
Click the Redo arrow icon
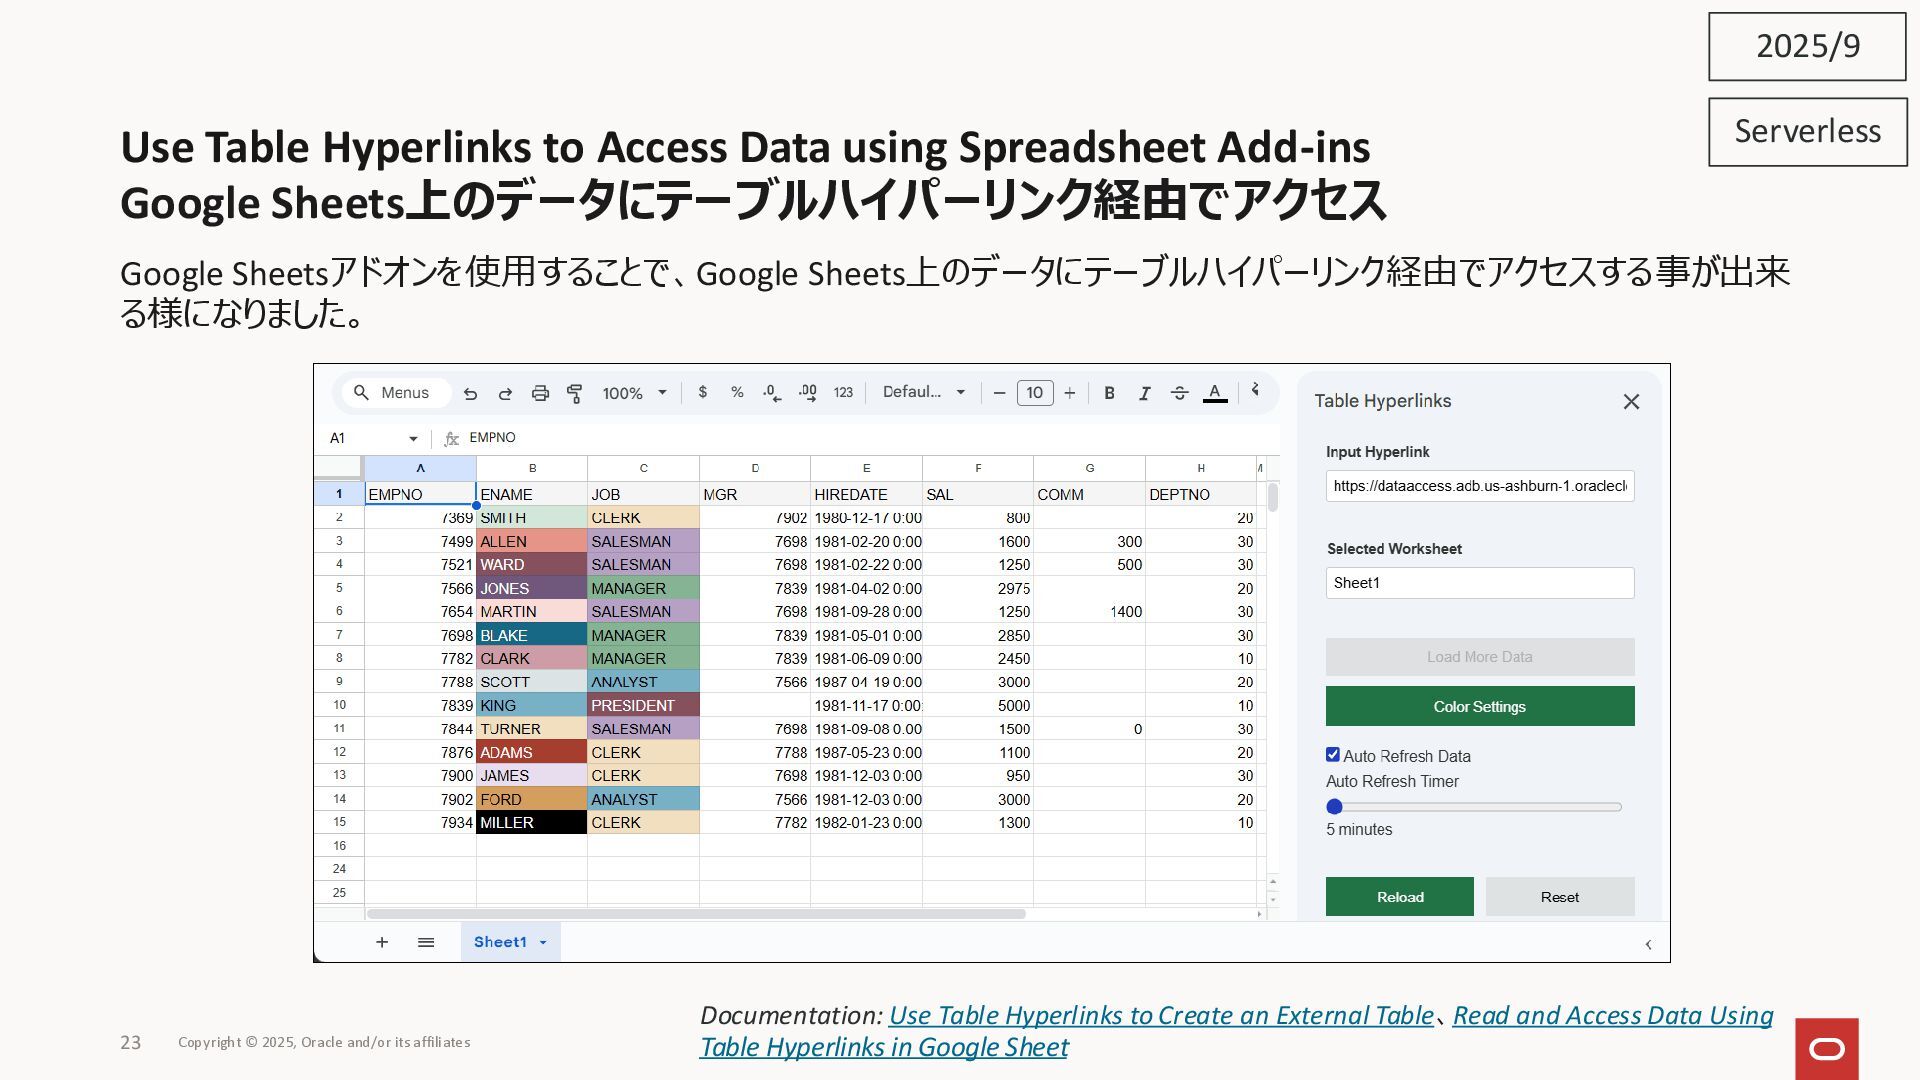click(505, 394)
